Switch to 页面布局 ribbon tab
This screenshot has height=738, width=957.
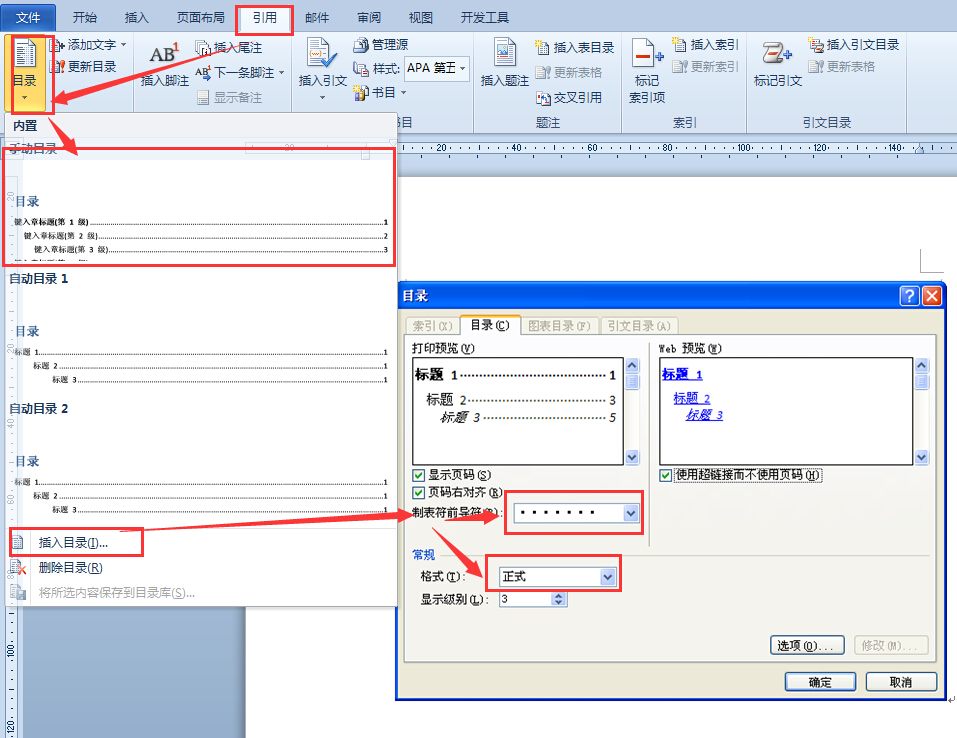coord(201,18)
